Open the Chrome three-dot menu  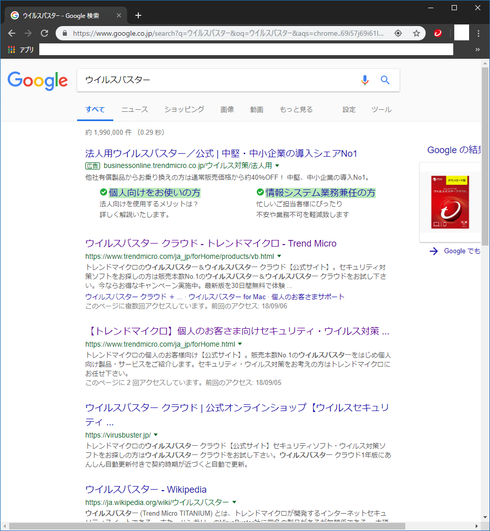click(478, 33)
